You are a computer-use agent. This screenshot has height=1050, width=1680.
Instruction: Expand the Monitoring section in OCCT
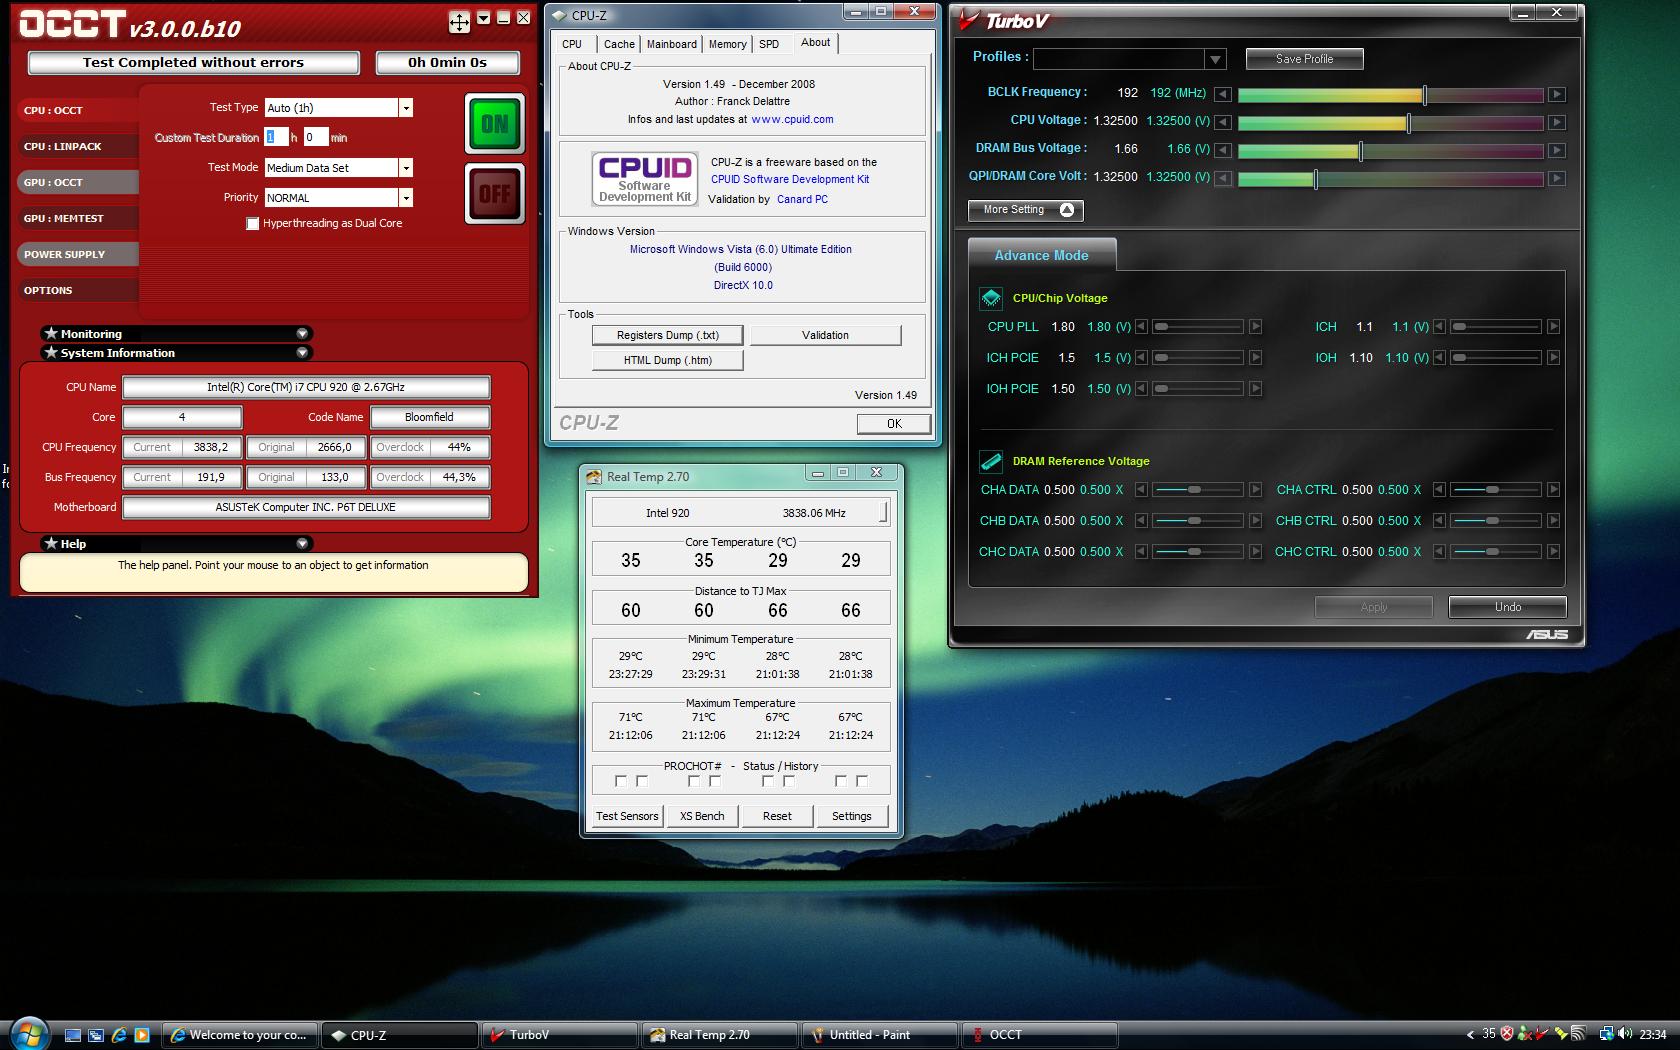[x=302, y=333]
